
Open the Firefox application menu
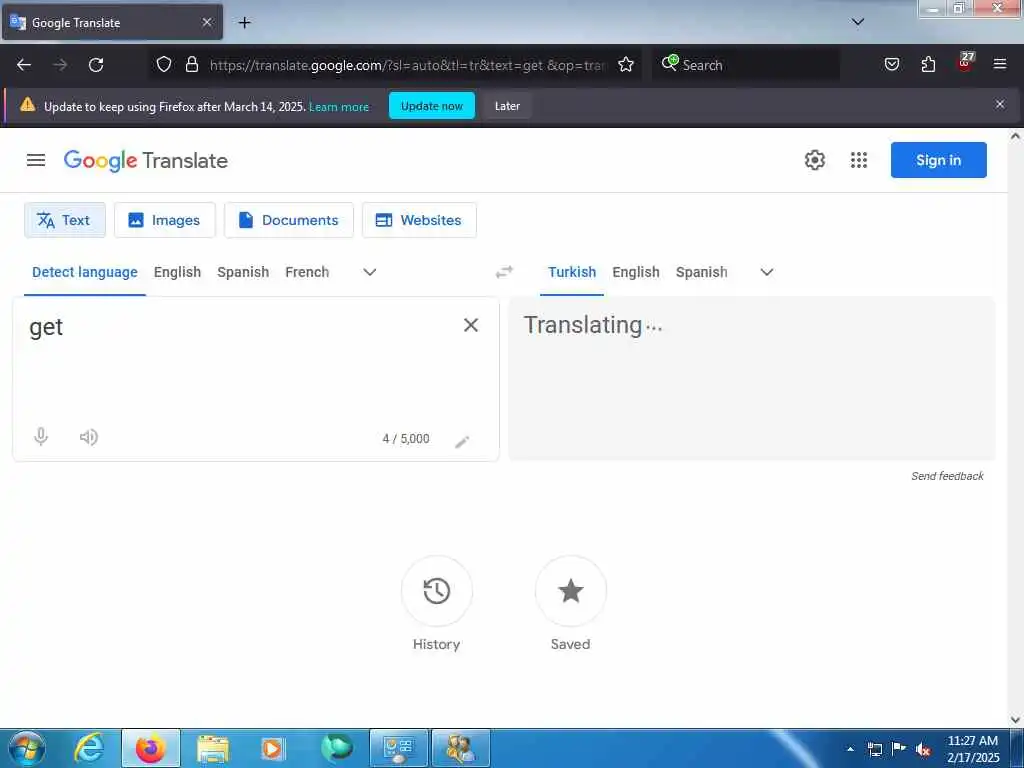[1000, 64]
